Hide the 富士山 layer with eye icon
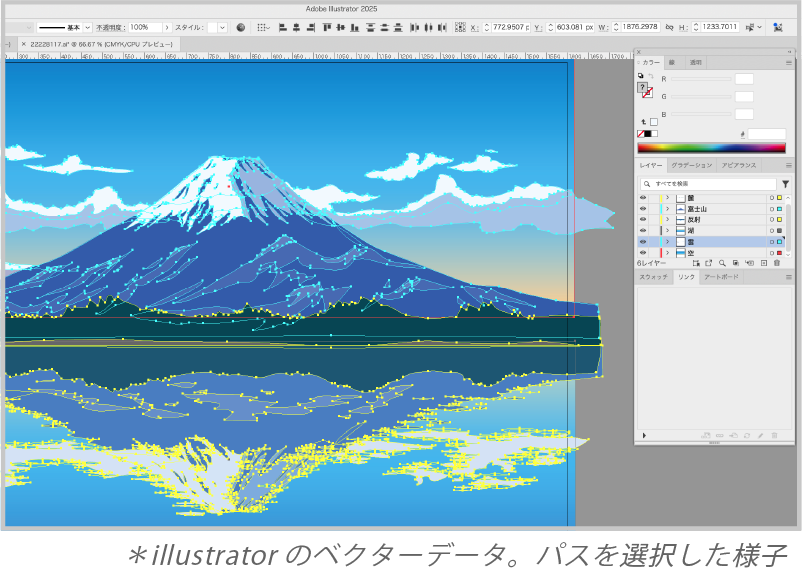This screenshot has width=802, height=575. point(643,209)
